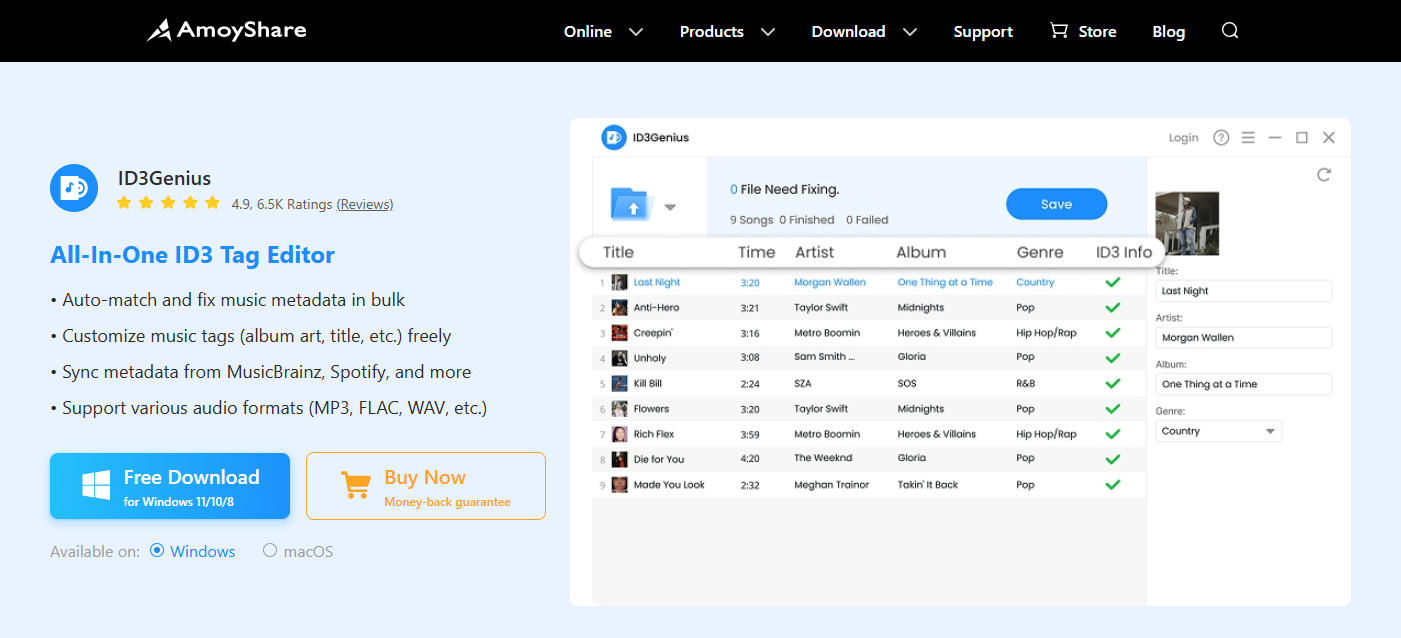Click the Free Download button
The width and height of the screenshot is (1401, 638).
170,486
